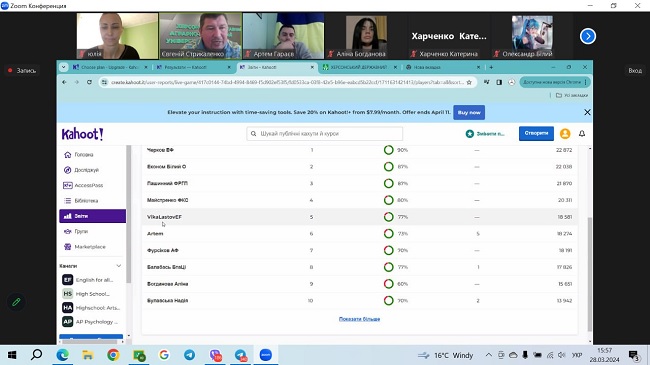Select player row Богданова Аліна
The height and width of the screenshot is (365, 650).
pyautogui.click(x=359, y=284)
